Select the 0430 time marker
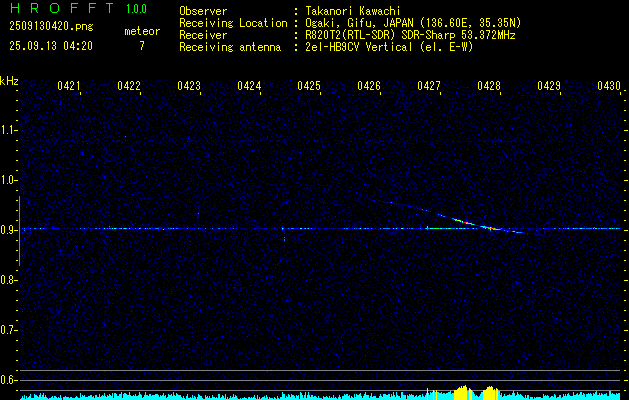This screenshot has height=400, width=629. (609, 87)
